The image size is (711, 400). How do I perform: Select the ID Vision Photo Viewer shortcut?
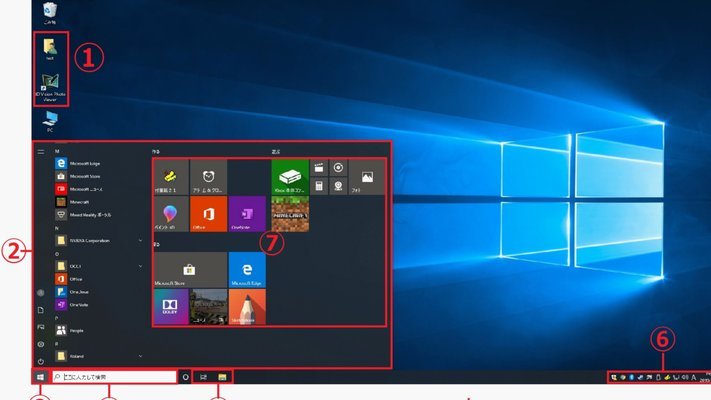click(x=50, y=88)
